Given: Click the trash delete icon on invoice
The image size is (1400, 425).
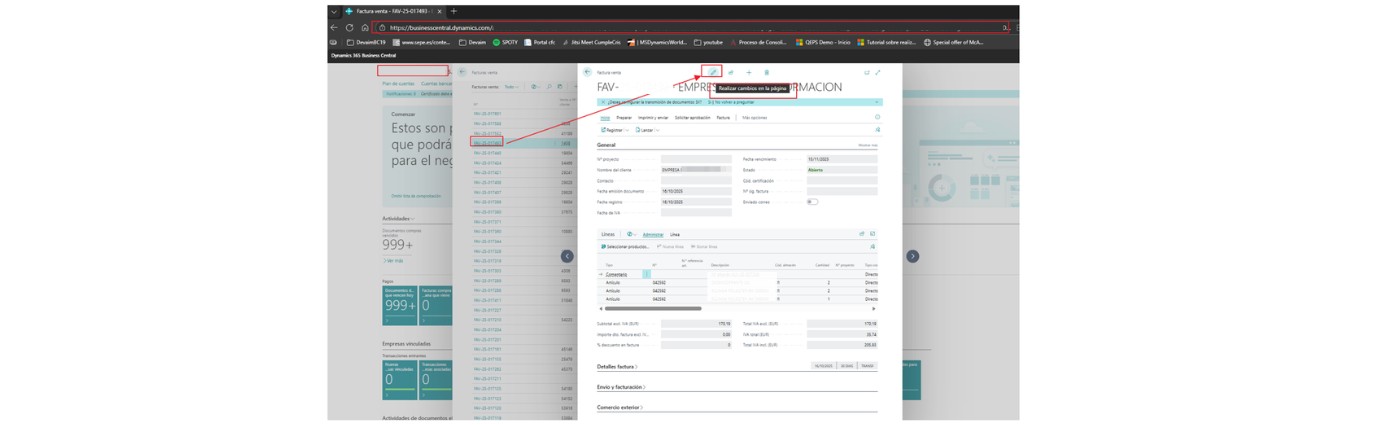Looking at the screenshot, I should tap(767, 72).
